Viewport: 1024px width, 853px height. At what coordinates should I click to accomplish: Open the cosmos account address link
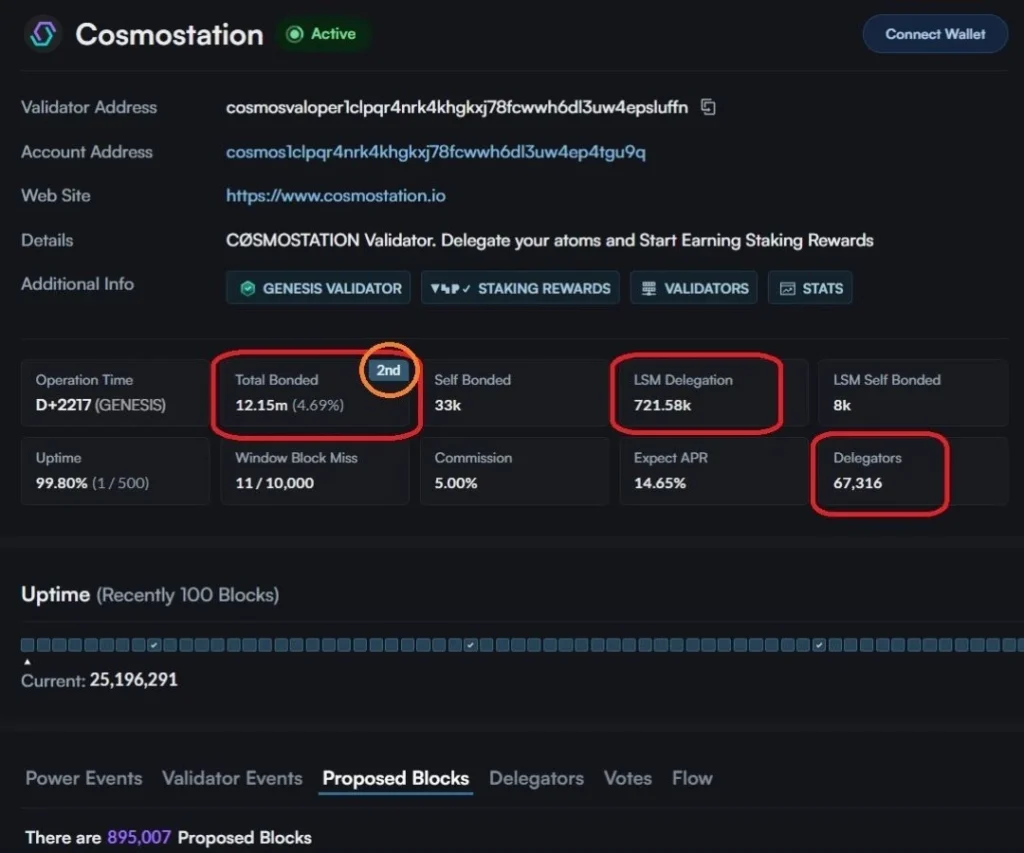436,152
